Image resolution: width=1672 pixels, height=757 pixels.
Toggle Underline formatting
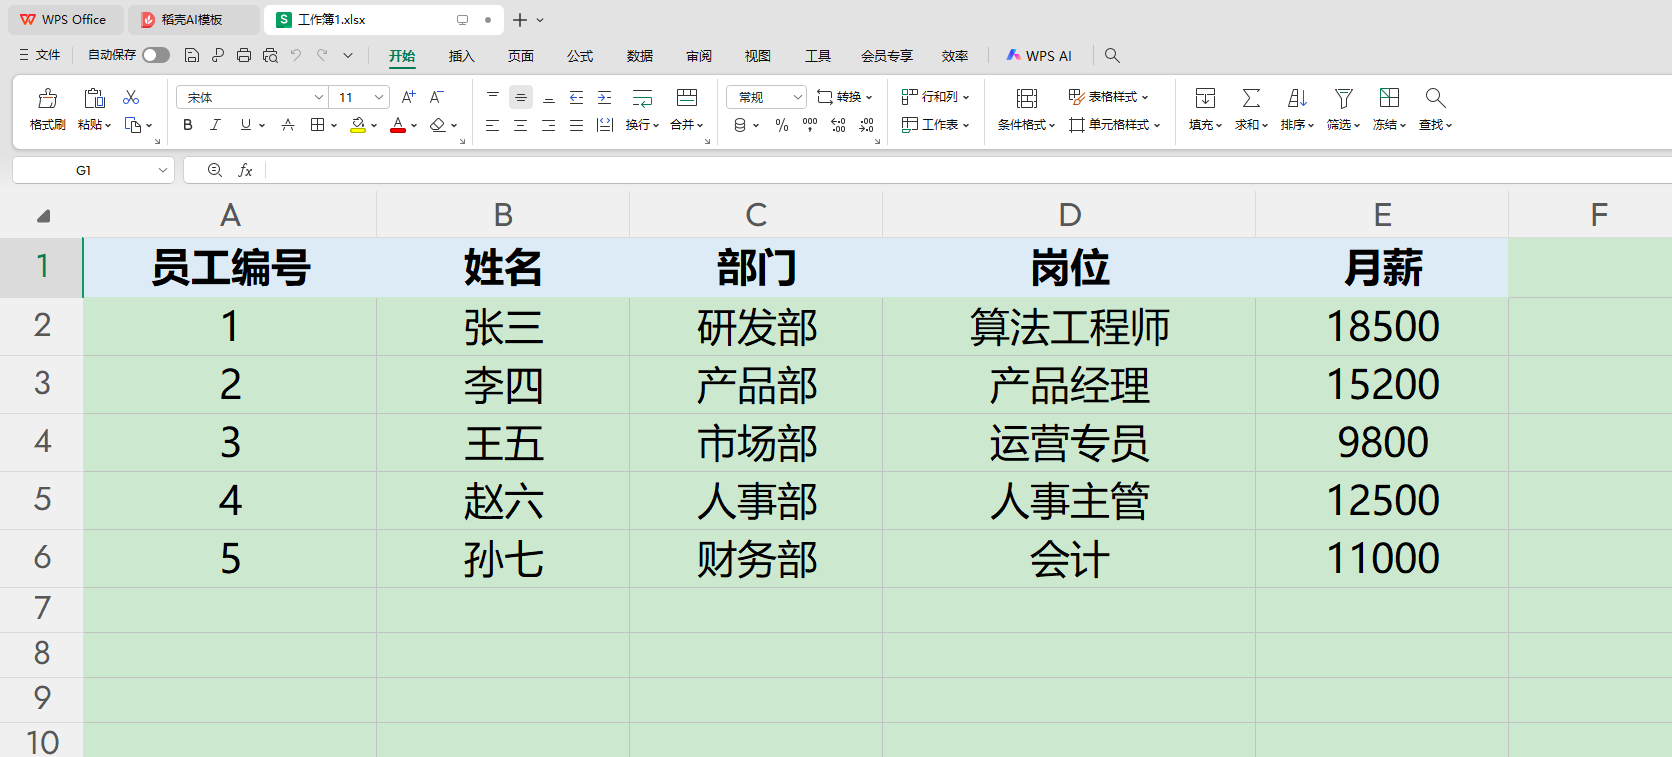(246, 125)
